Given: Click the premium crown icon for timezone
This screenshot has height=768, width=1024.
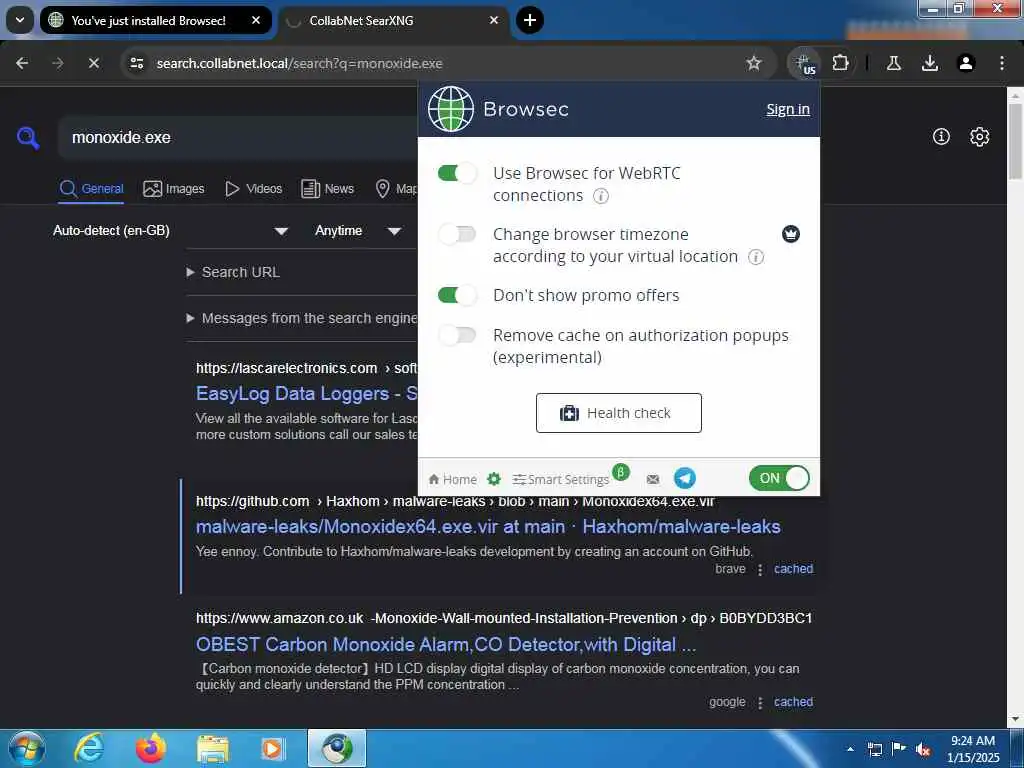Looking at the screenshot, I should pyautogui.click(x=791, y=234).
